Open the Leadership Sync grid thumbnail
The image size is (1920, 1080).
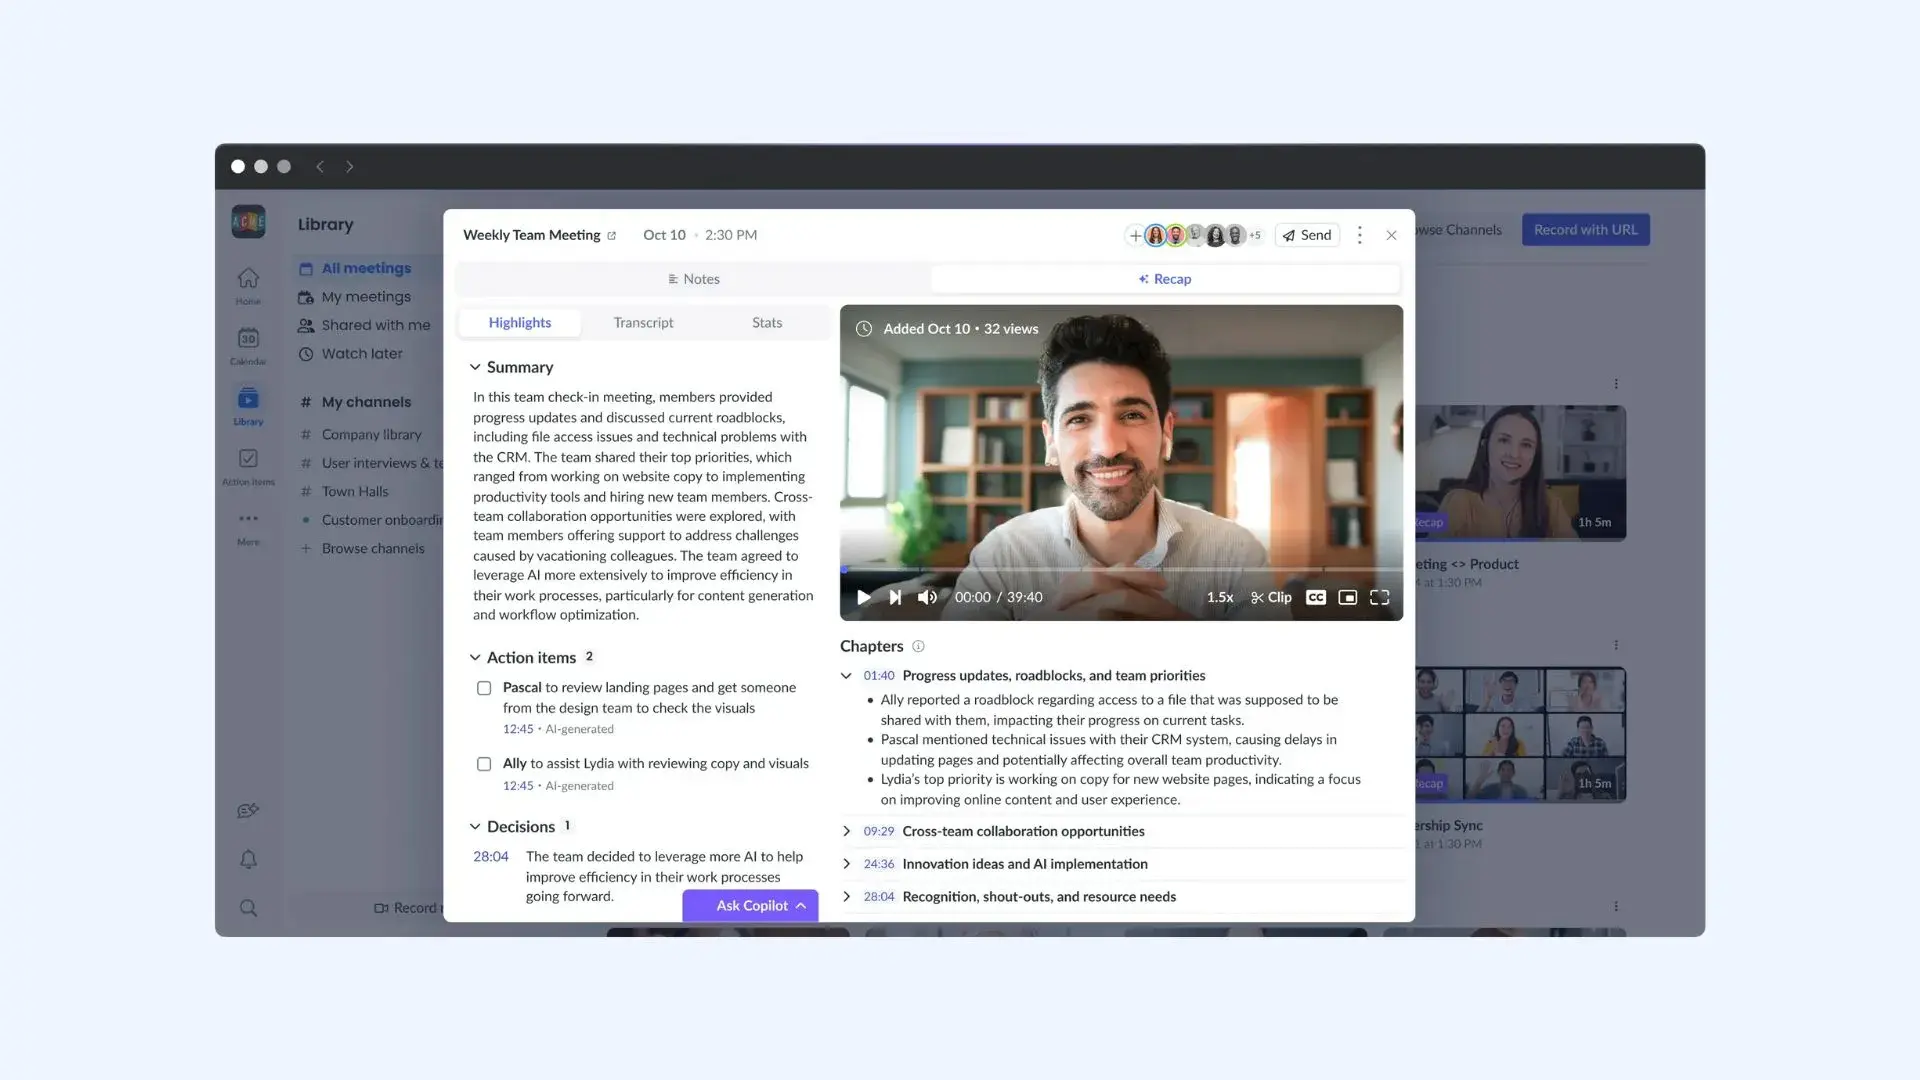click(1520, 735)
